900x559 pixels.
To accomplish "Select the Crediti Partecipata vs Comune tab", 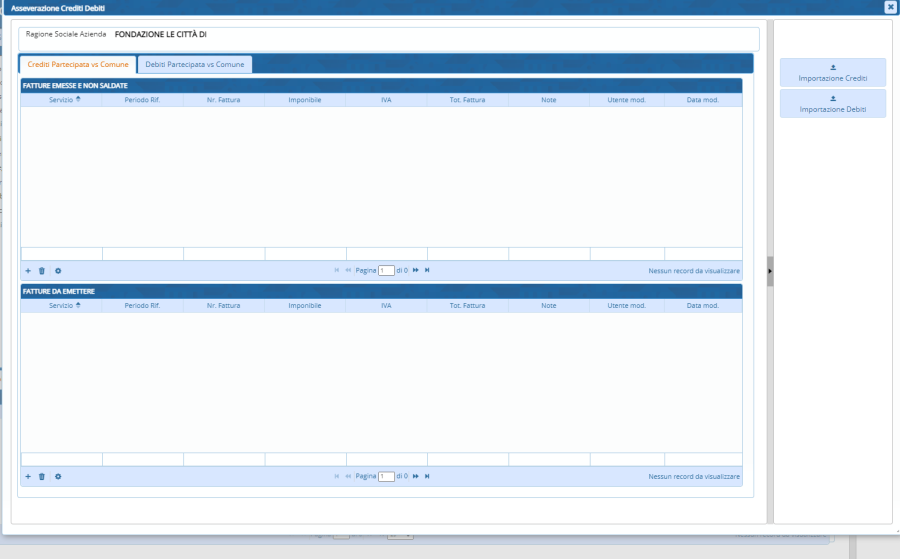I will tap(78, 64).
